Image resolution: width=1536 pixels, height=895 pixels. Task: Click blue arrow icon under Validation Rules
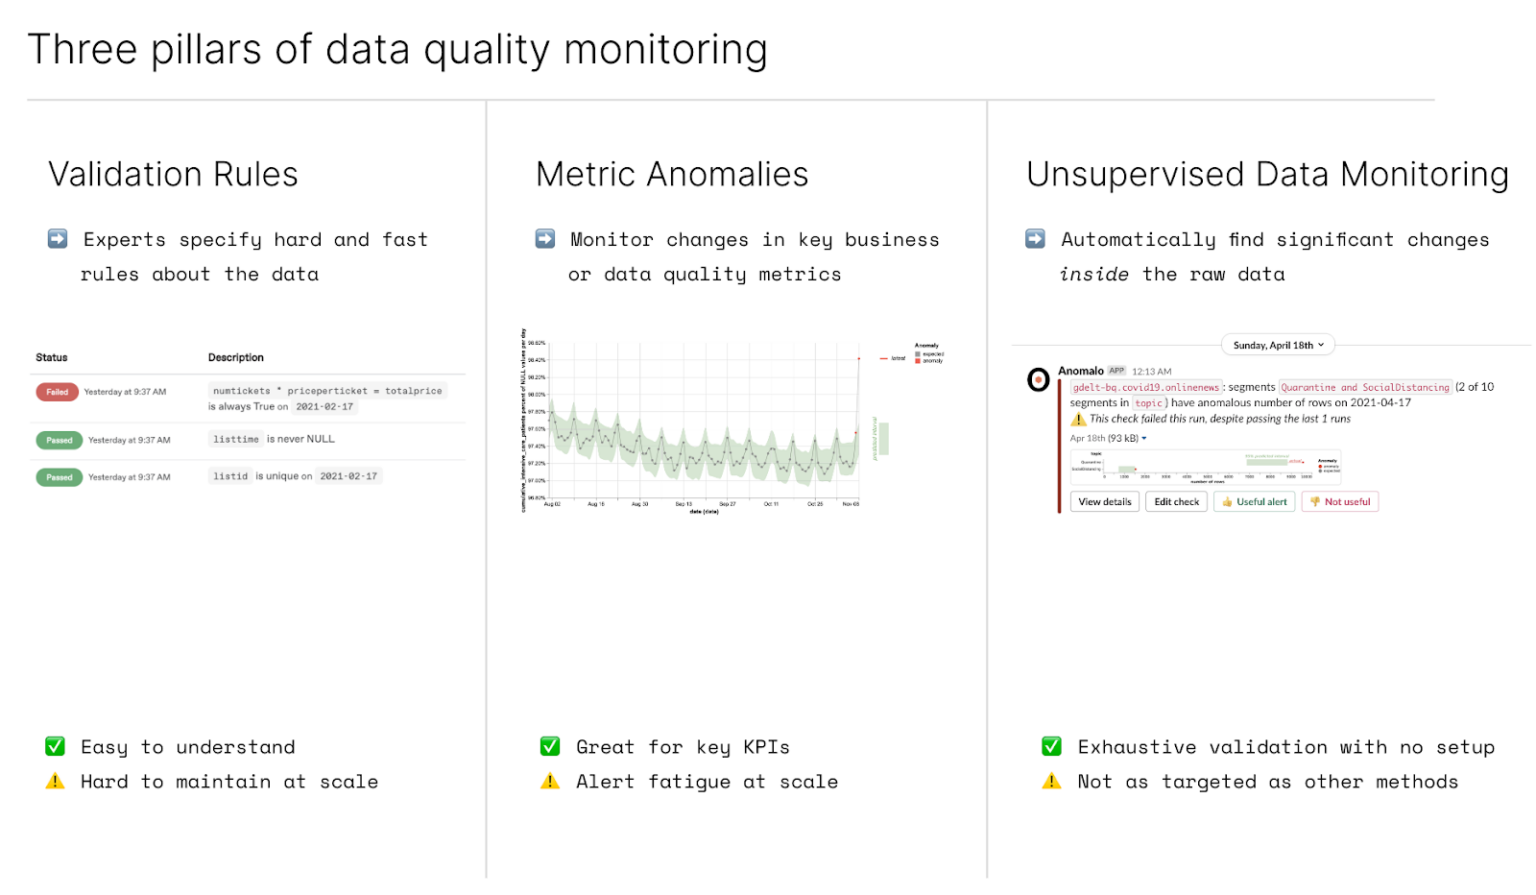coord(57,238)
